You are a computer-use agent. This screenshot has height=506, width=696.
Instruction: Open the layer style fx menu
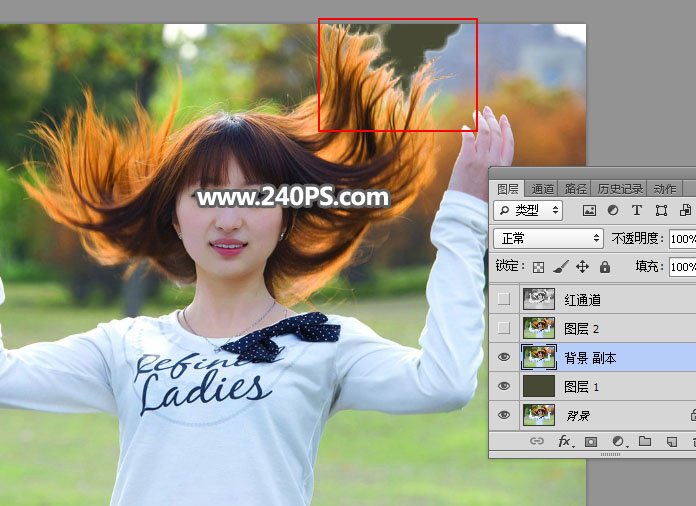564,441
